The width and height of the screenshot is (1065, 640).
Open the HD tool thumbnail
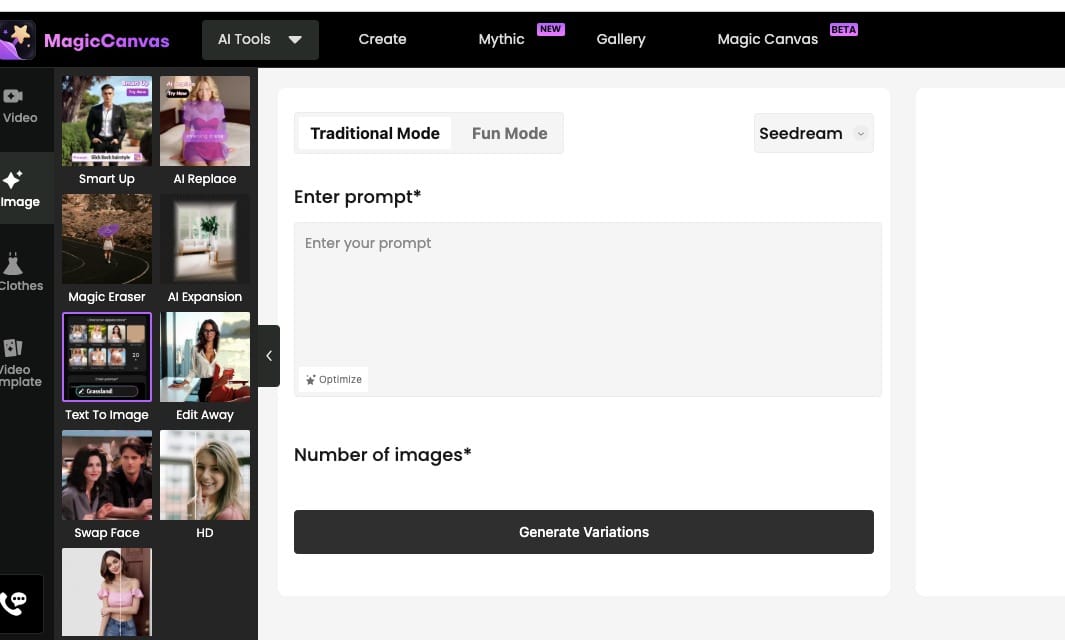pos(204,475)
